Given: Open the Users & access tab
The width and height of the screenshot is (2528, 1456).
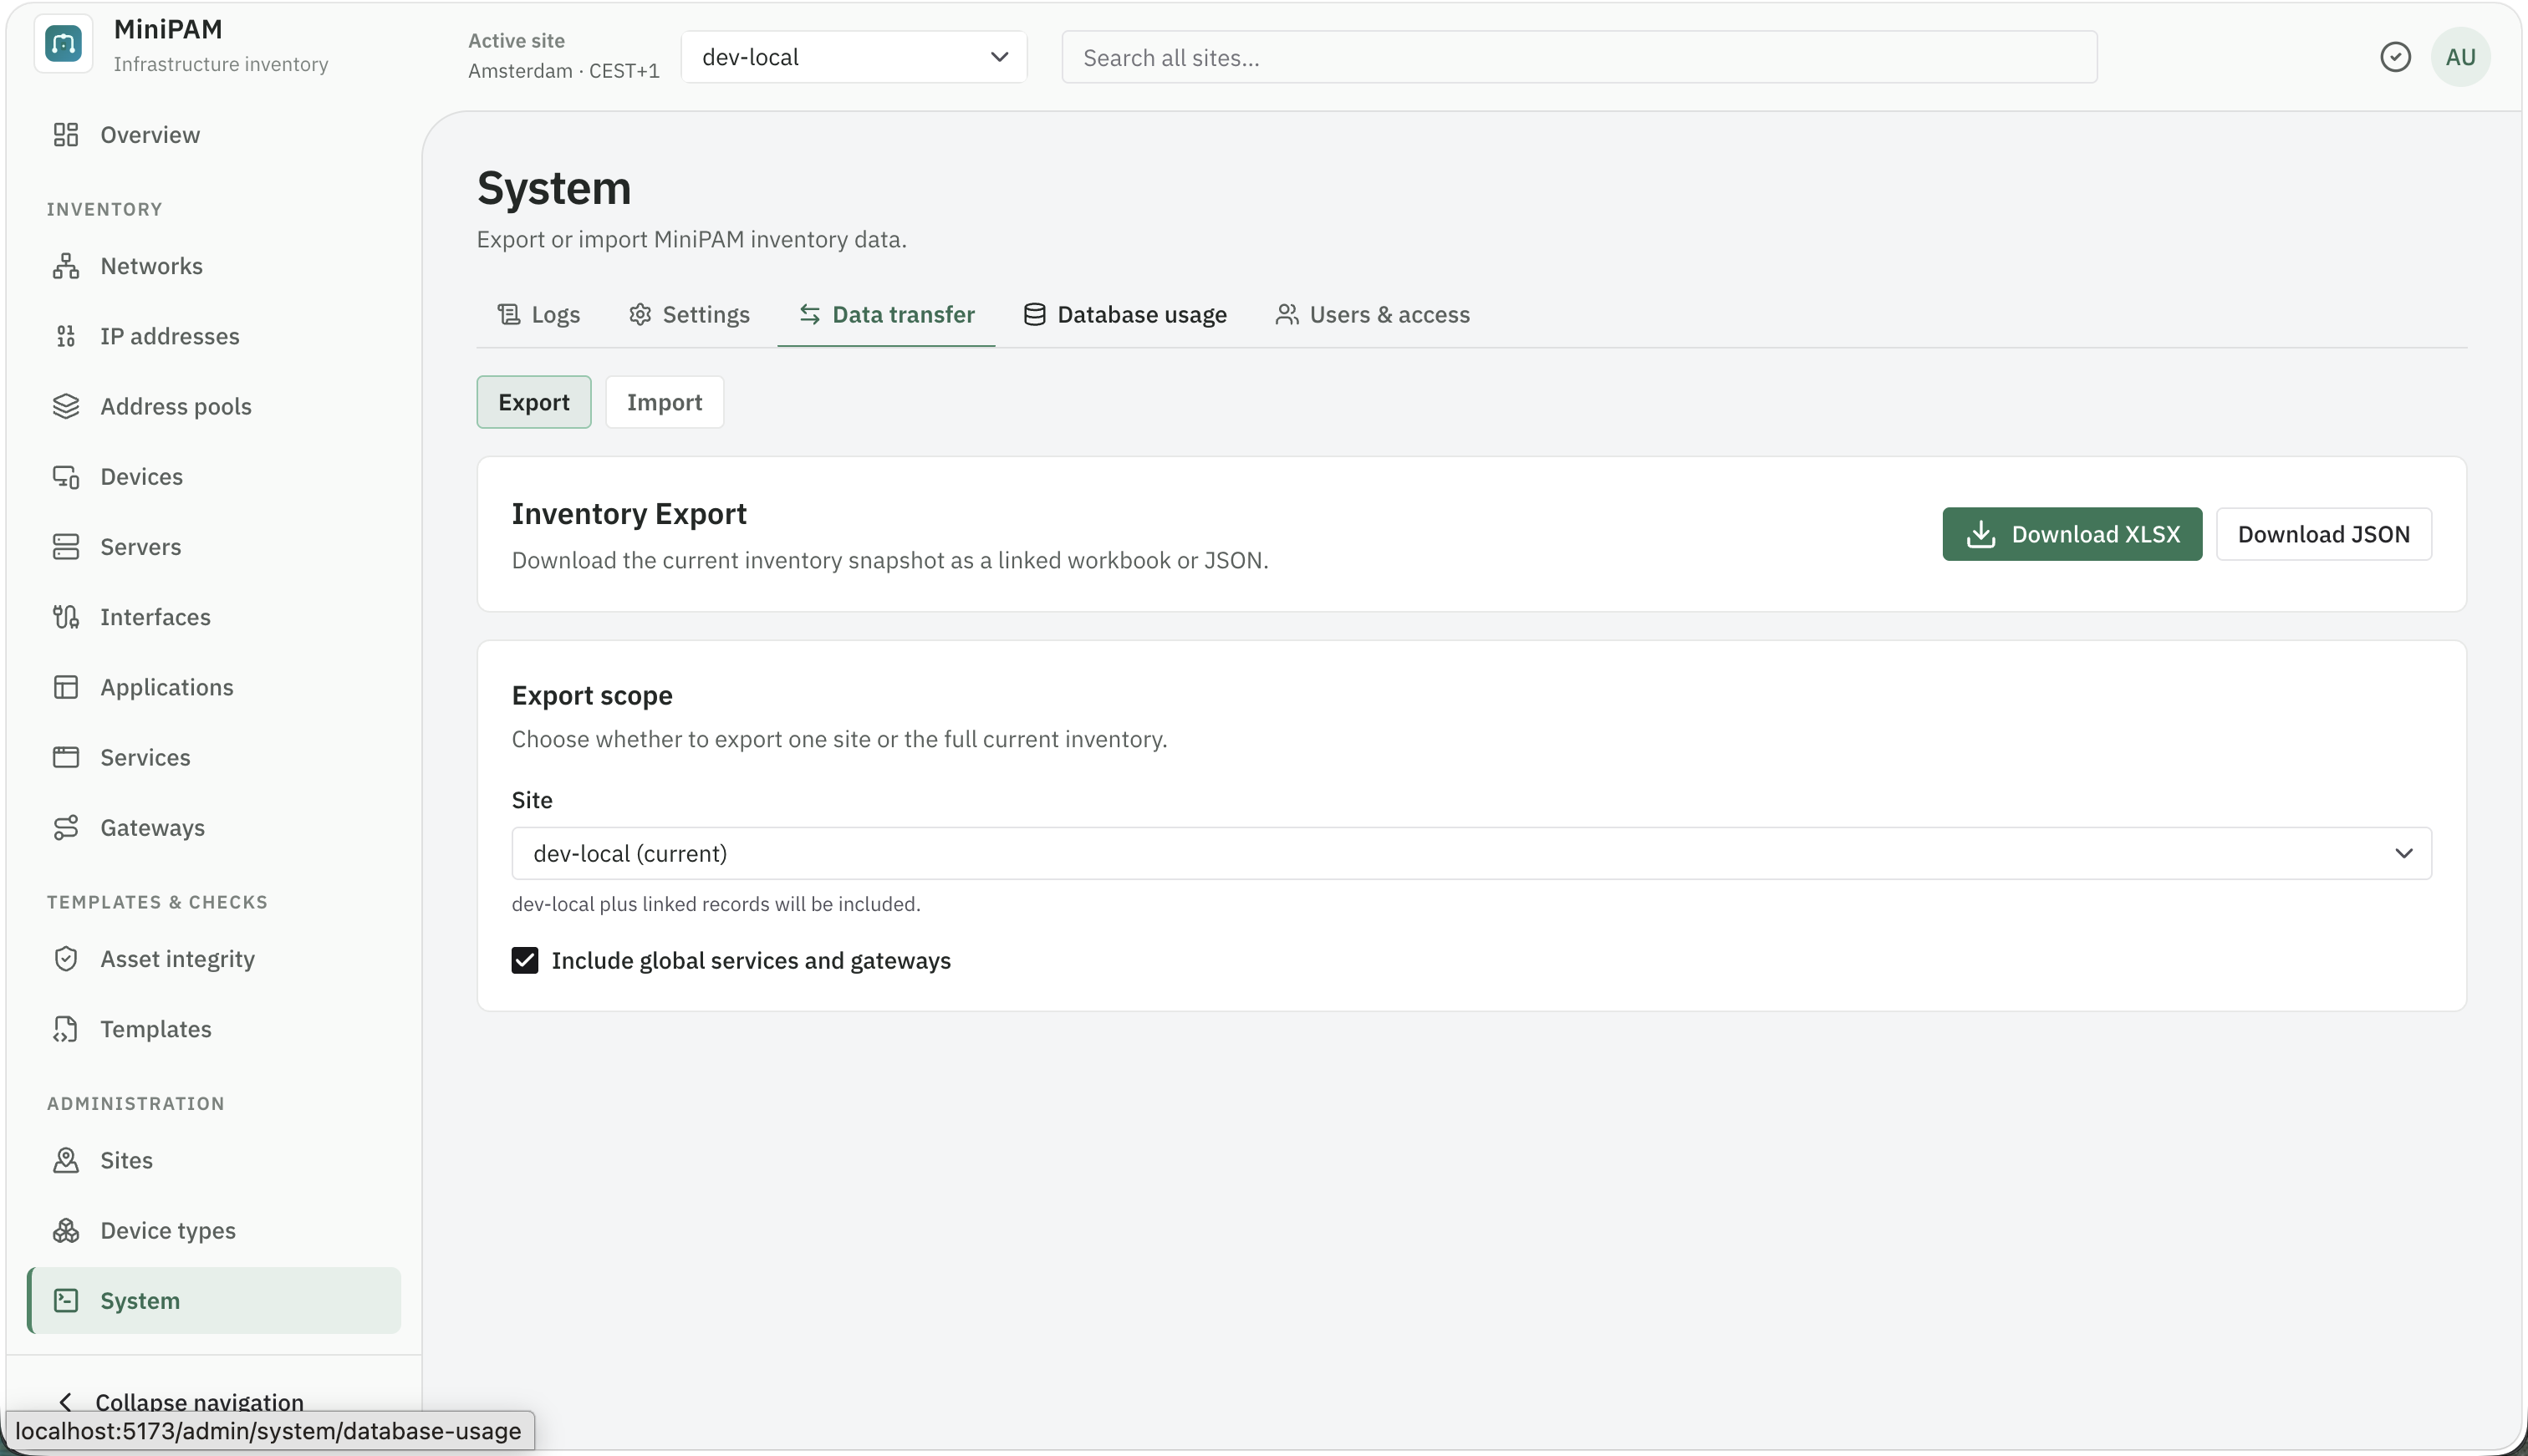Looking at the screenshot, I should click(x=1373, y=315).
